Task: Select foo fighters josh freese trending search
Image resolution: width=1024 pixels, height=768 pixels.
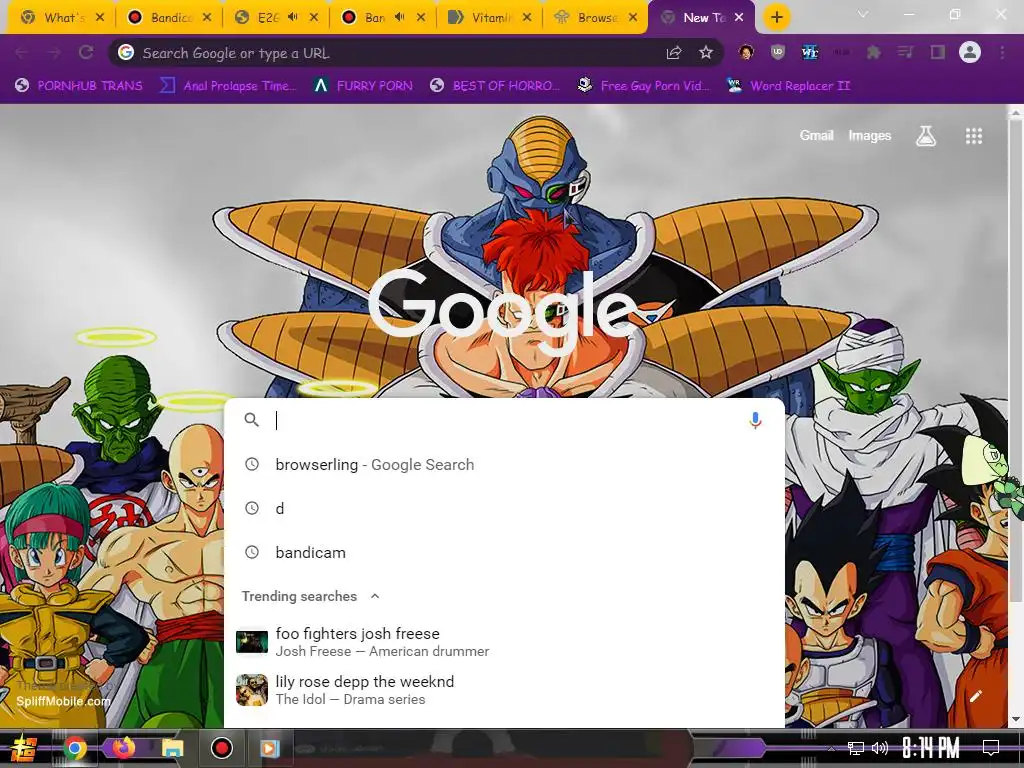Action: click(x=504, y=642)
